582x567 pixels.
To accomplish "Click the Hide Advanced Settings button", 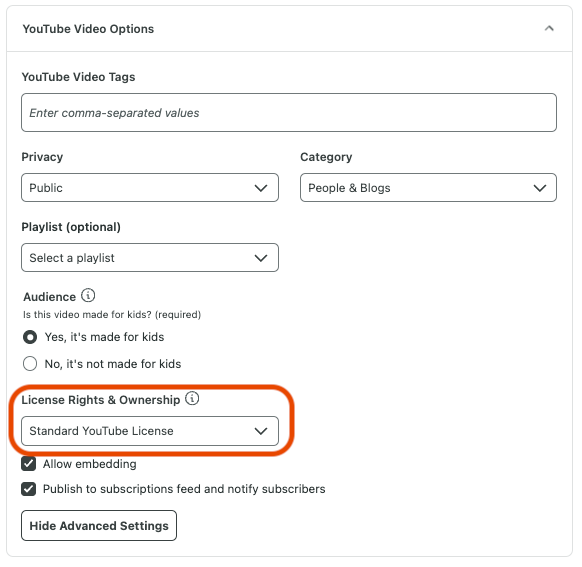I will [x=99, y=525].
